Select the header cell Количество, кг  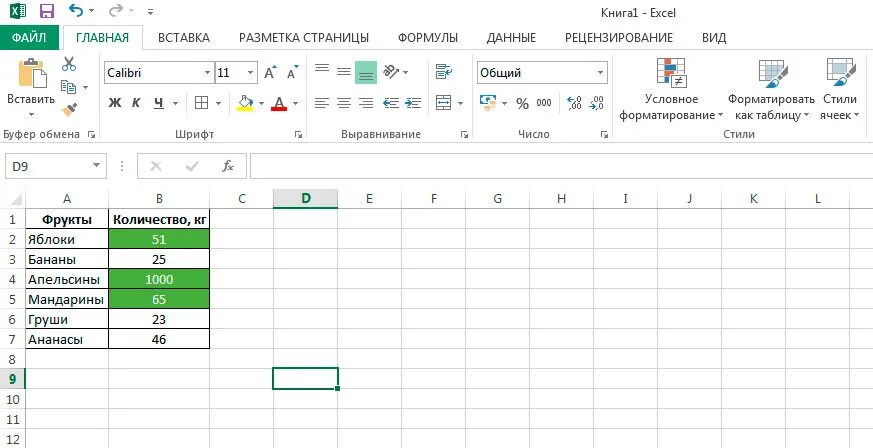click(x=159, y=219)
